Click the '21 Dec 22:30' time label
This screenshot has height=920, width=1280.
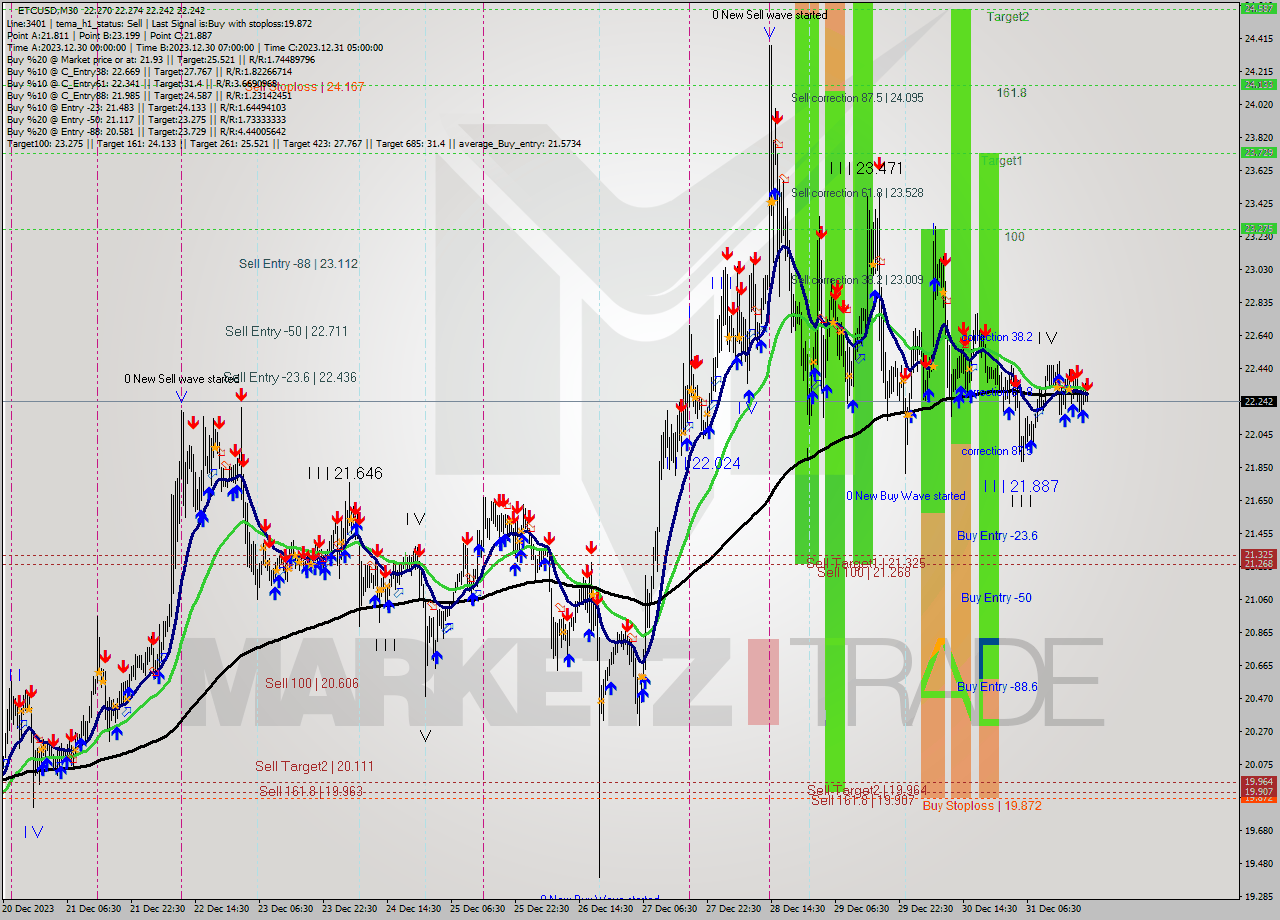157,909
